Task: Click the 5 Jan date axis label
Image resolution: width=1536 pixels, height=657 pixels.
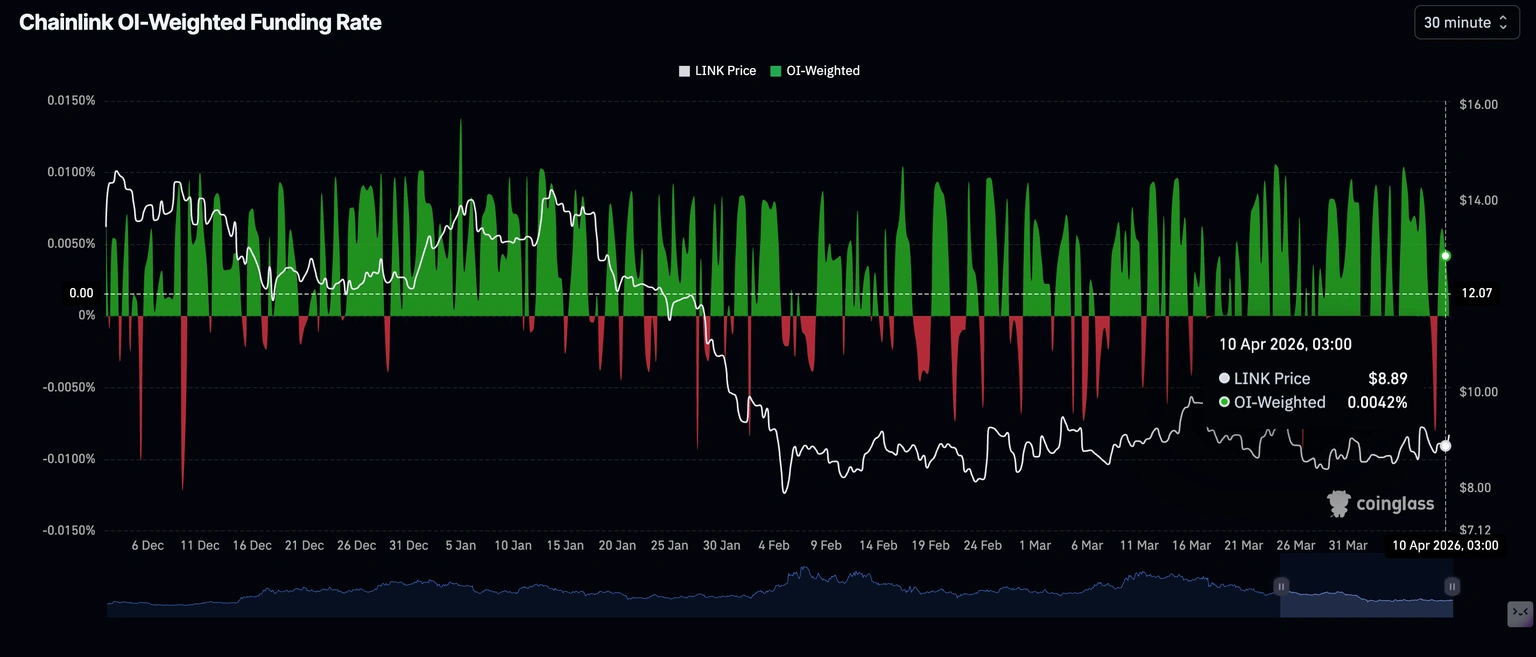Action: tap(460, 546)
